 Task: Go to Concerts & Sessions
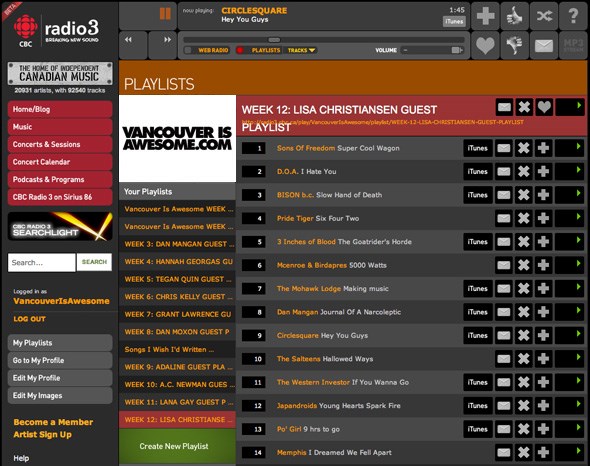tap(60, 144)
